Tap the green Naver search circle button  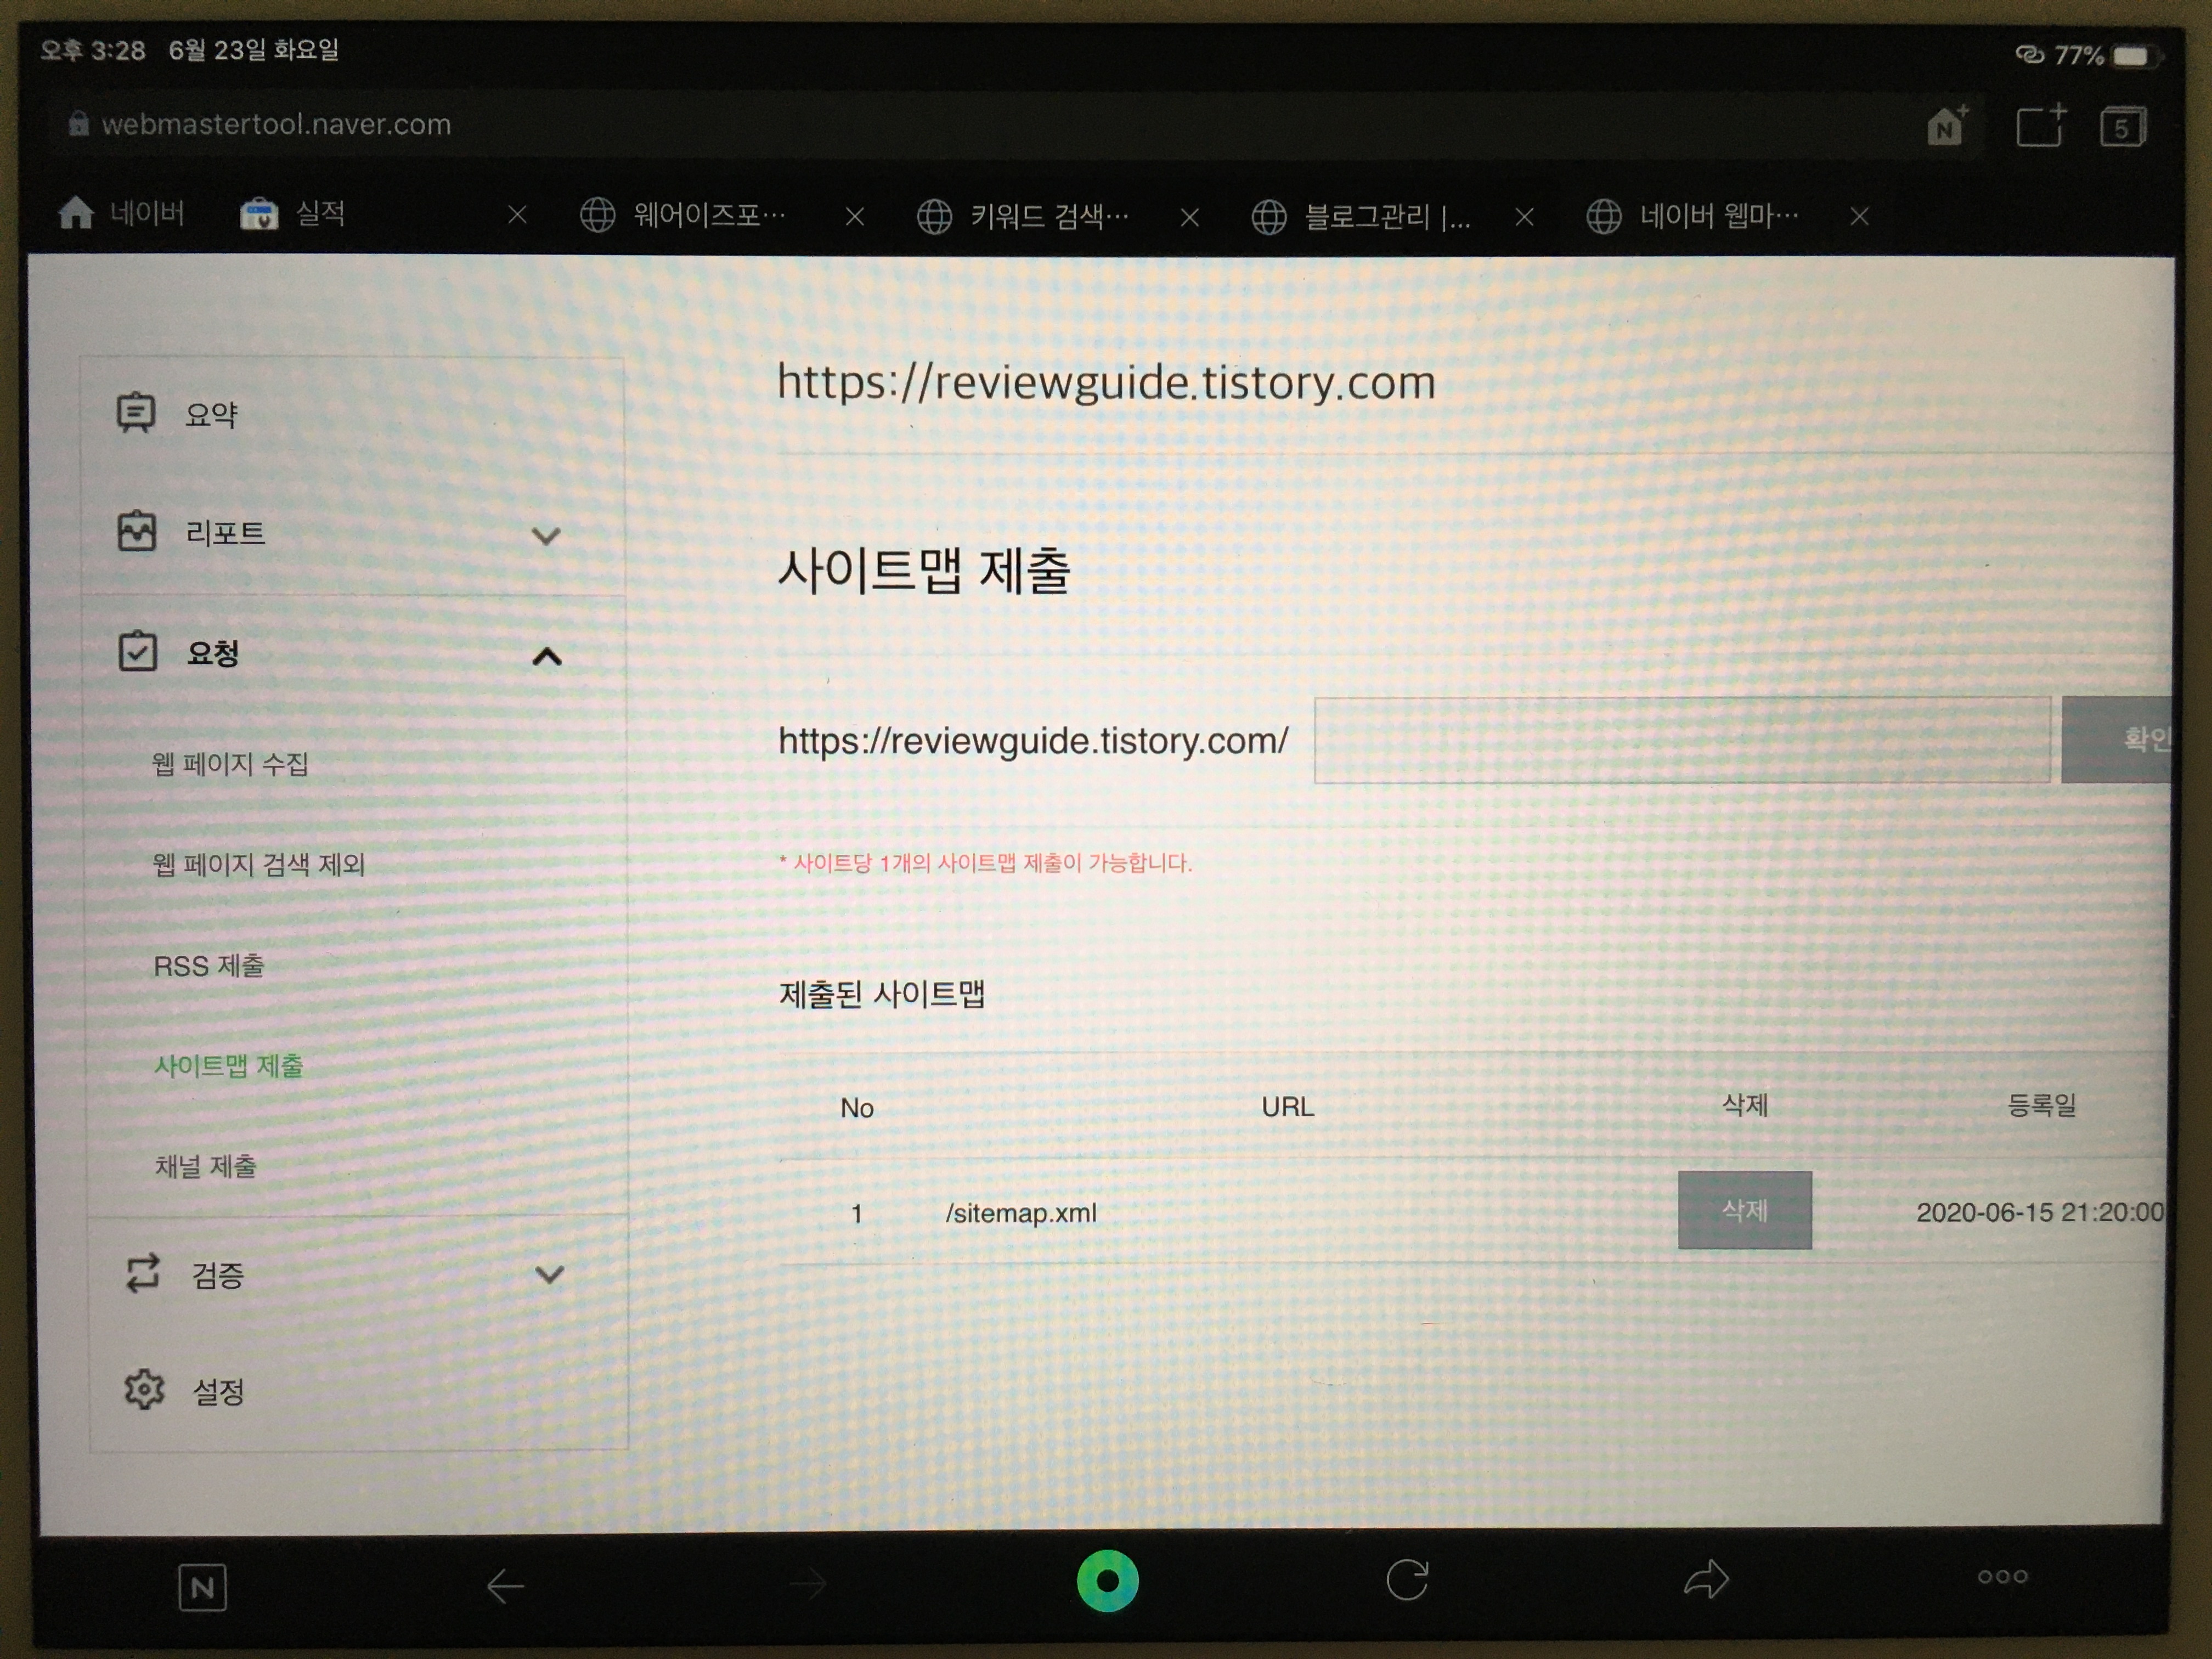[x=1107, y=1580]
